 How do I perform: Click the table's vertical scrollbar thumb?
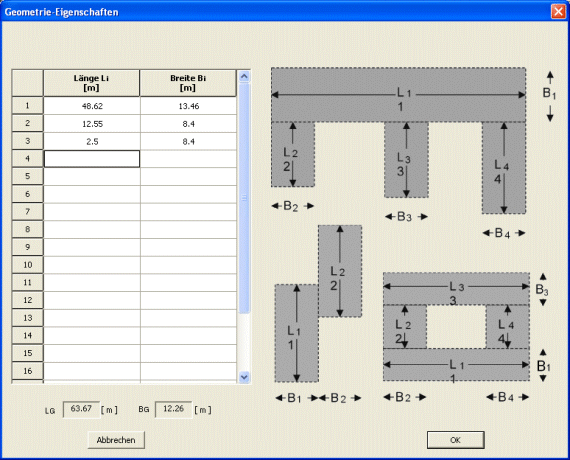pyautogui.click(x=244, y=198)
